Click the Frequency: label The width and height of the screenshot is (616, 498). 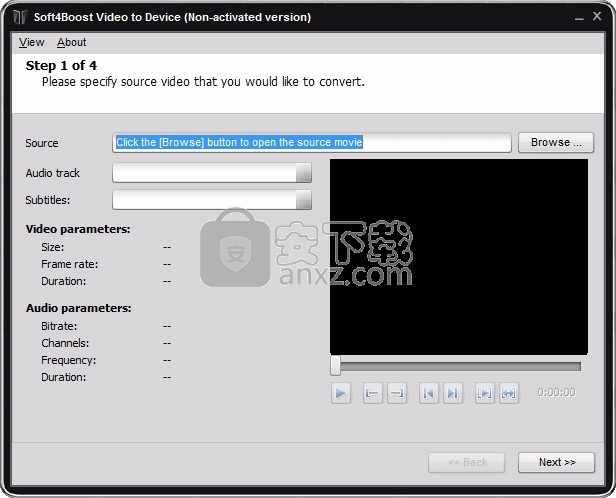(x=68, y=360)
